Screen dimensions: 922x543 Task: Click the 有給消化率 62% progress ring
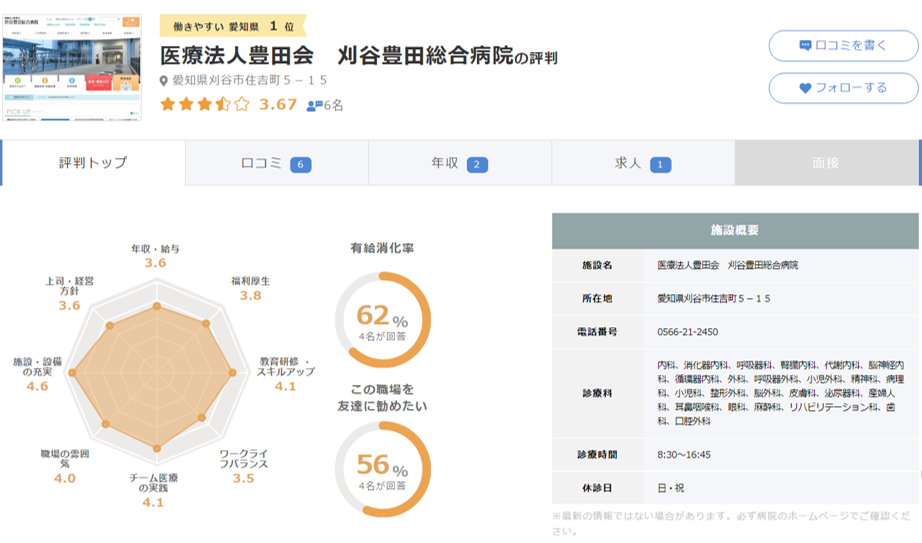click(x=383, y=320)
